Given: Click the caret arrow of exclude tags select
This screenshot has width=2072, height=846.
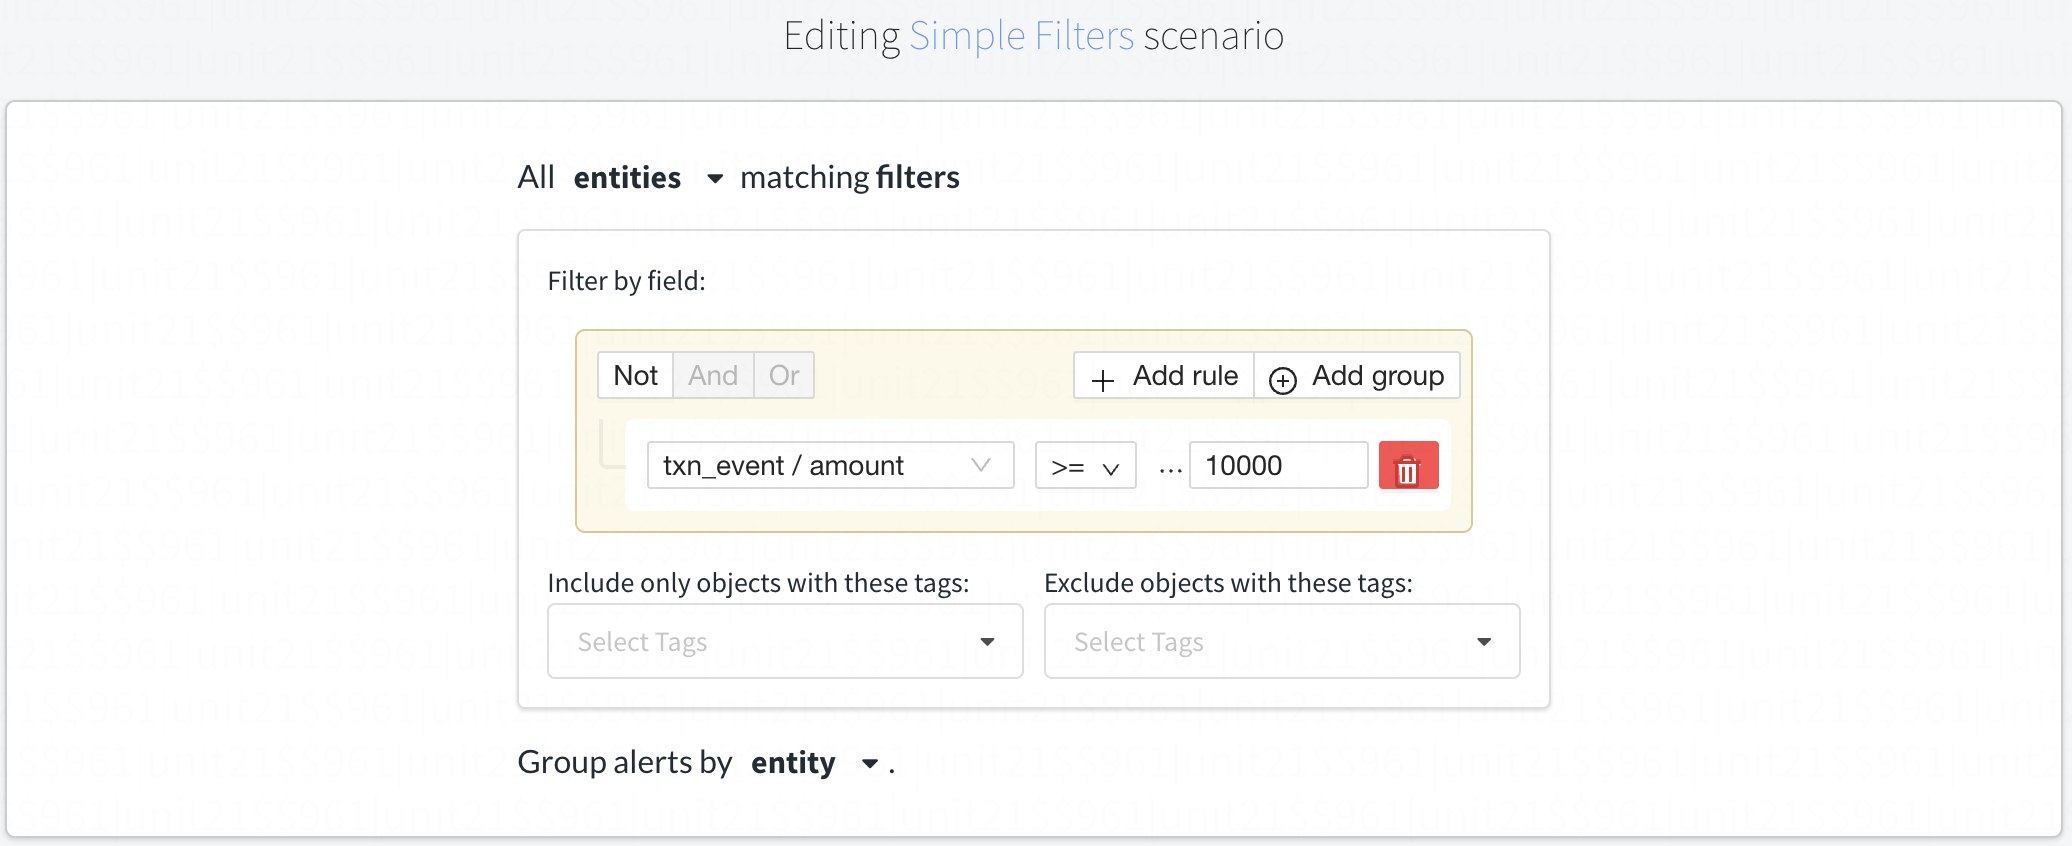Looking at the screenshot, I should 1484,642.
